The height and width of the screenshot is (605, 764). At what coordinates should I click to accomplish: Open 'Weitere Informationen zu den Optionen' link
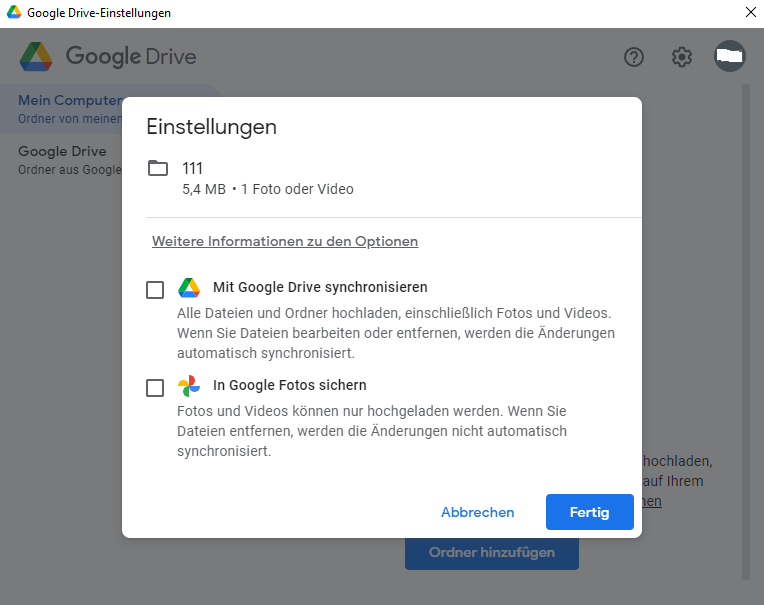tap(285, 241)
